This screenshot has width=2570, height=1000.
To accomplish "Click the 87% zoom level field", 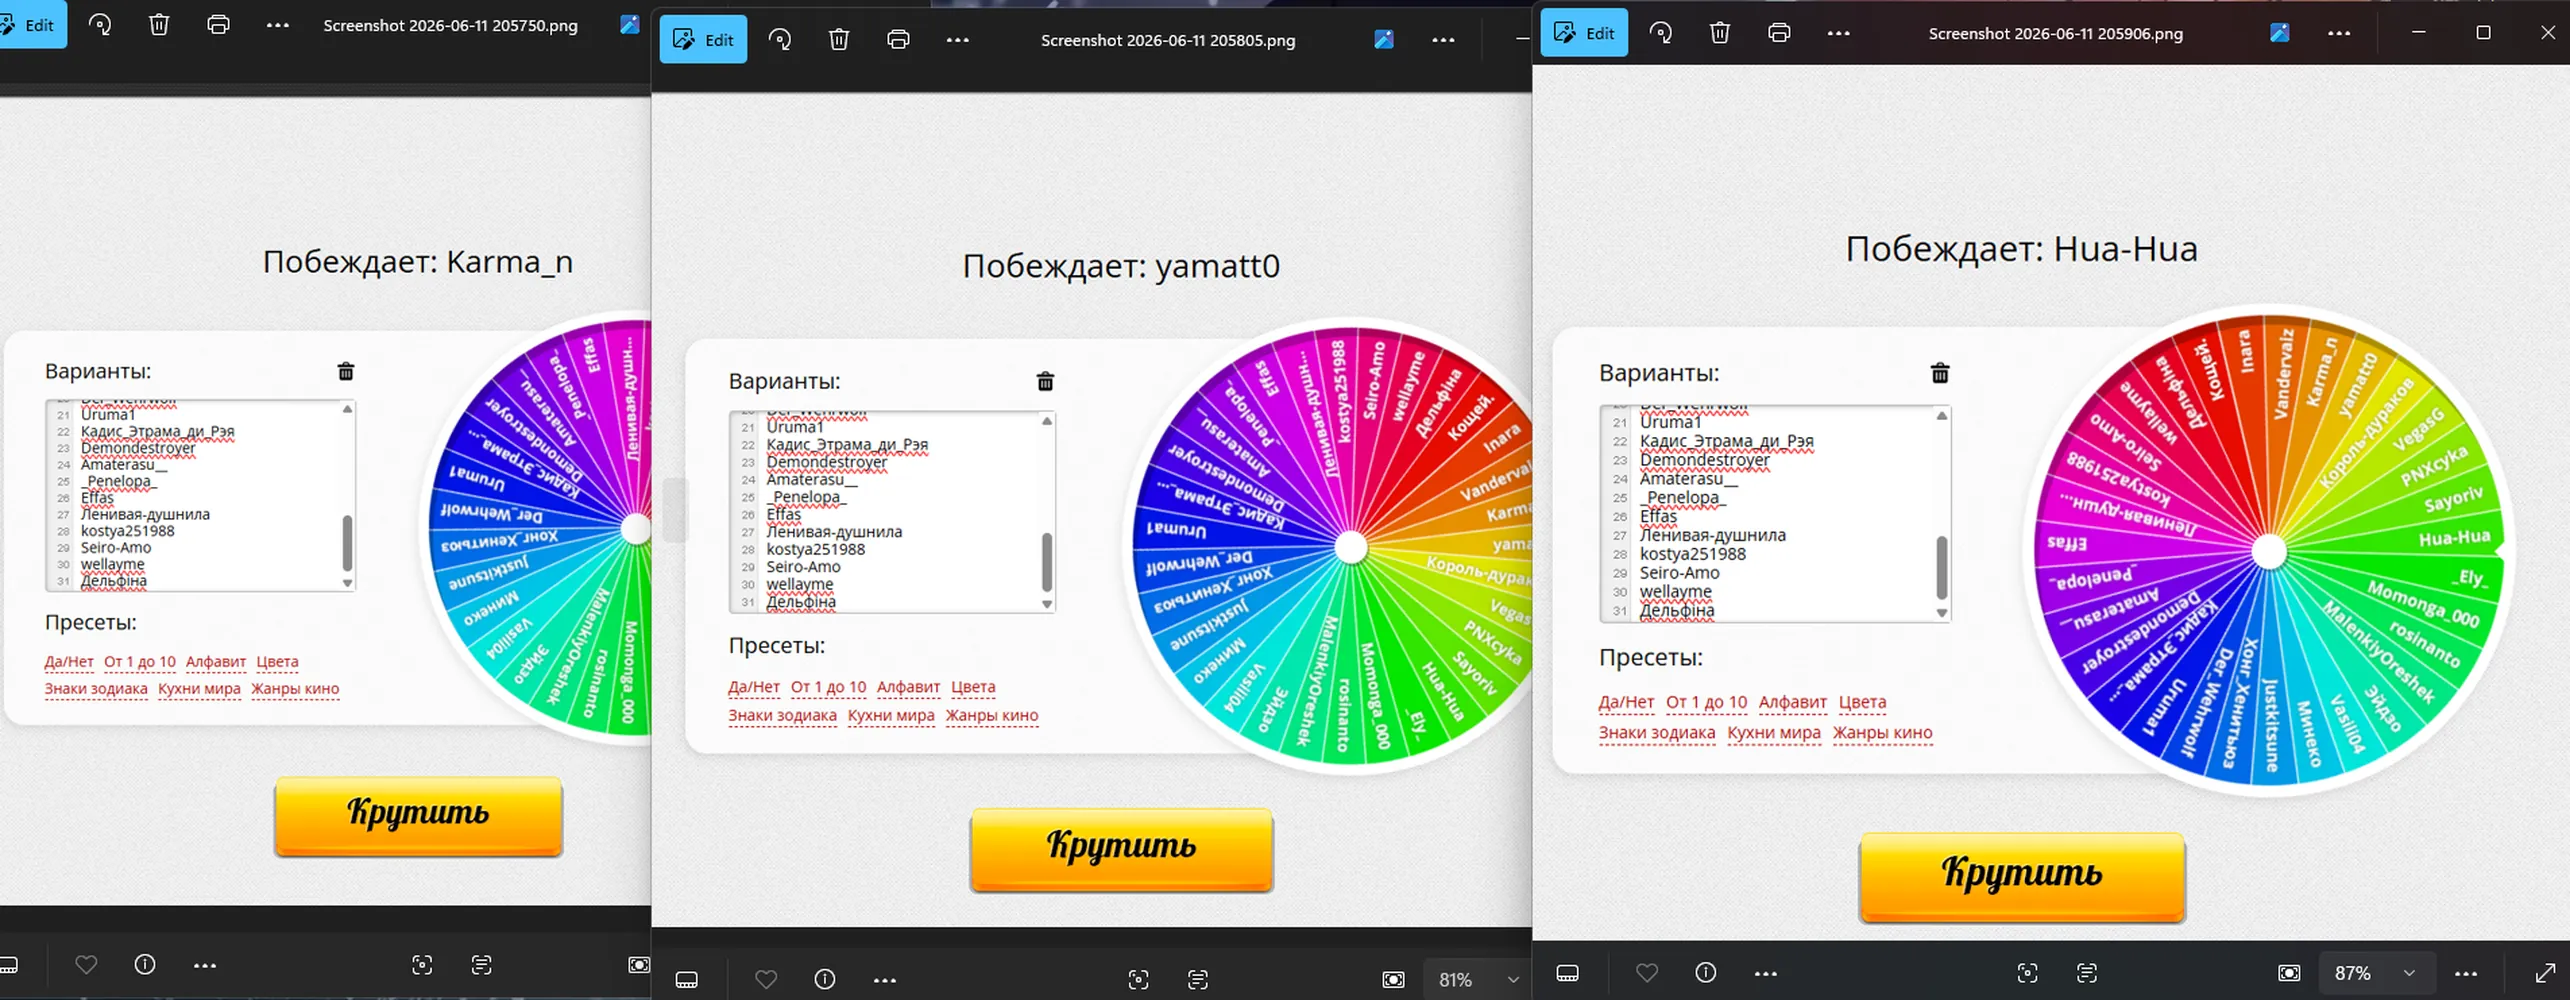I will [2353, 973].
